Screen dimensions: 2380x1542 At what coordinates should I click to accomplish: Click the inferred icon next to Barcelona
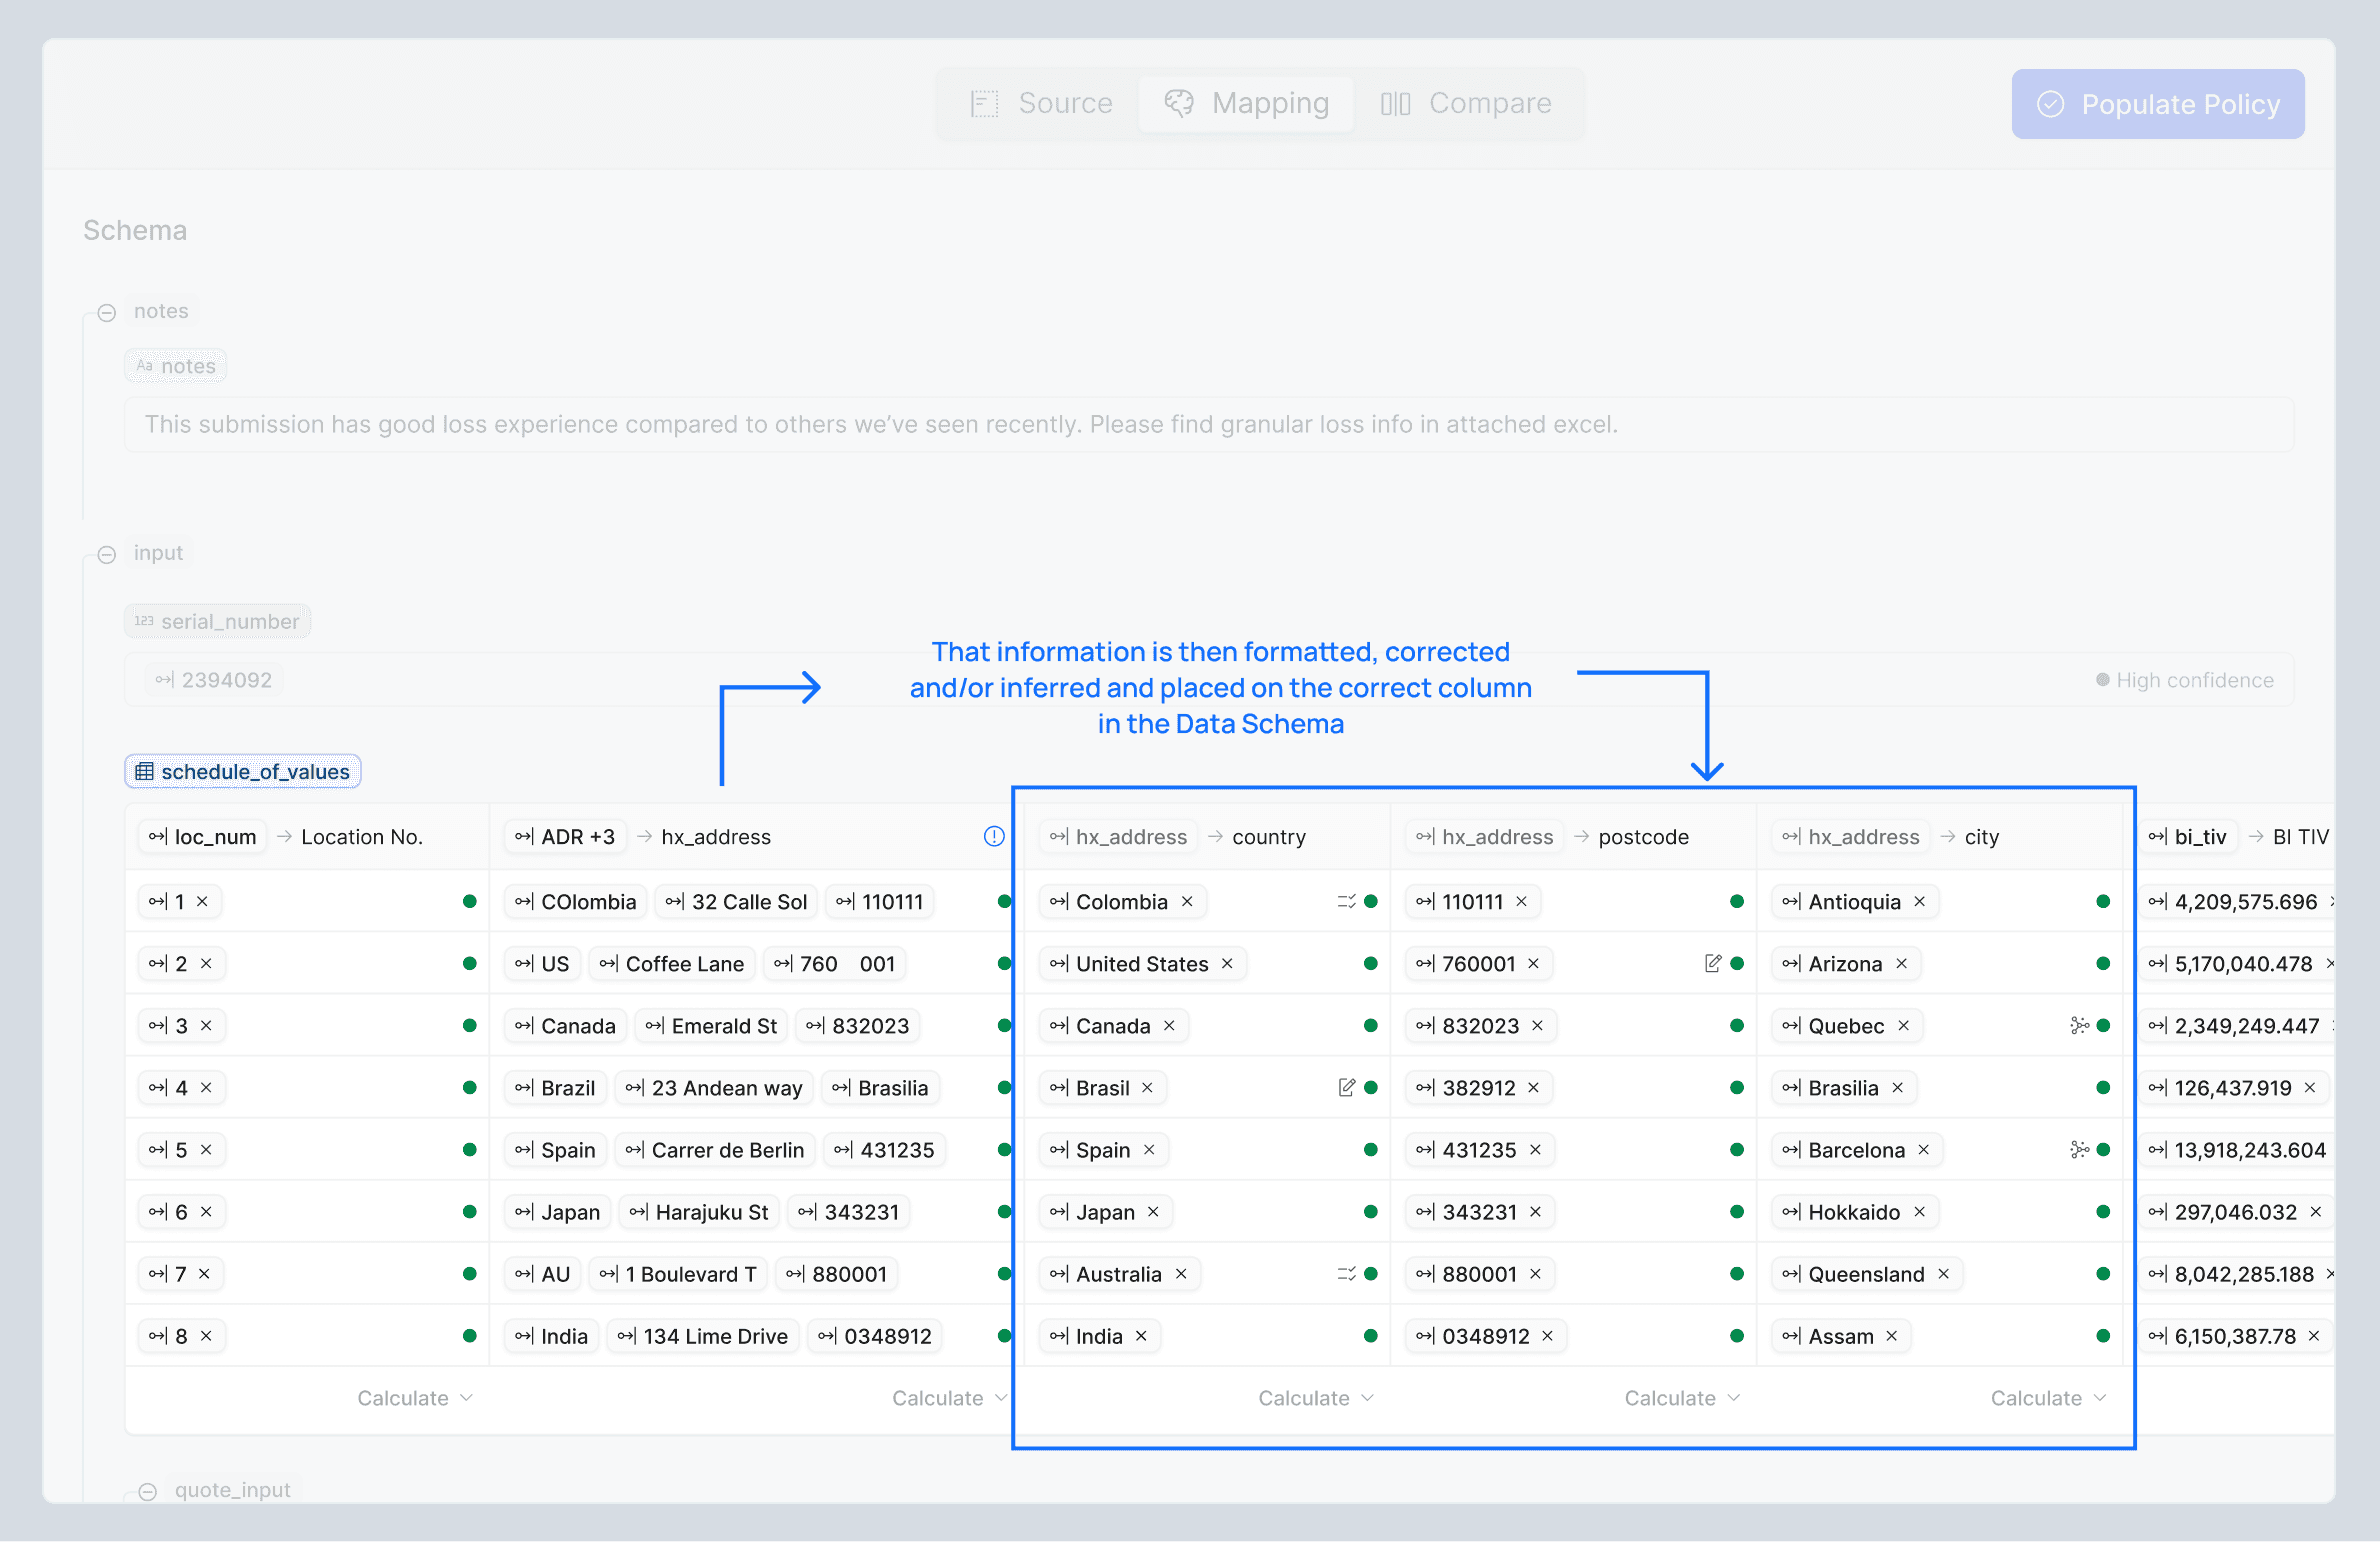[2079, 1149]
